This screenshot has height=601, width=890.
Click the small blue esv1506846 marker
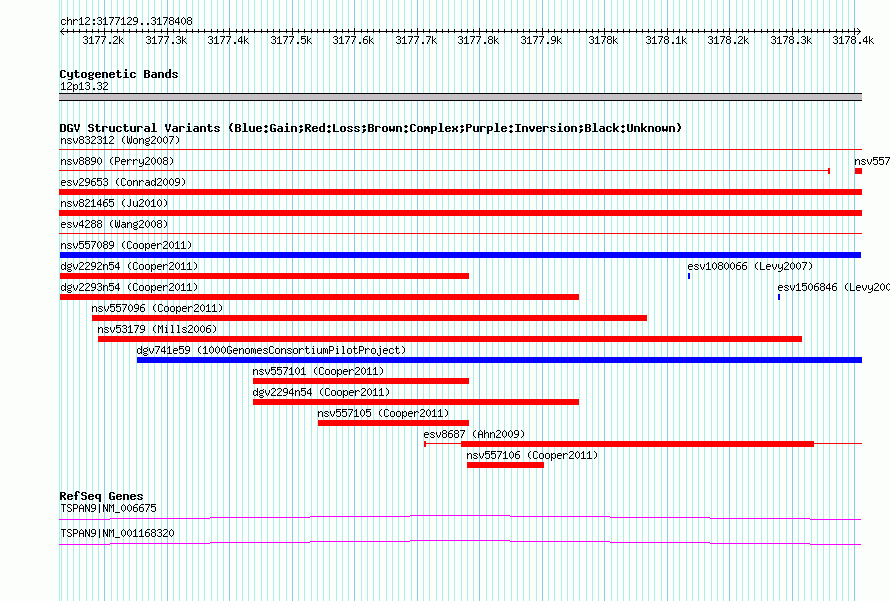click(x=779, y=297)
